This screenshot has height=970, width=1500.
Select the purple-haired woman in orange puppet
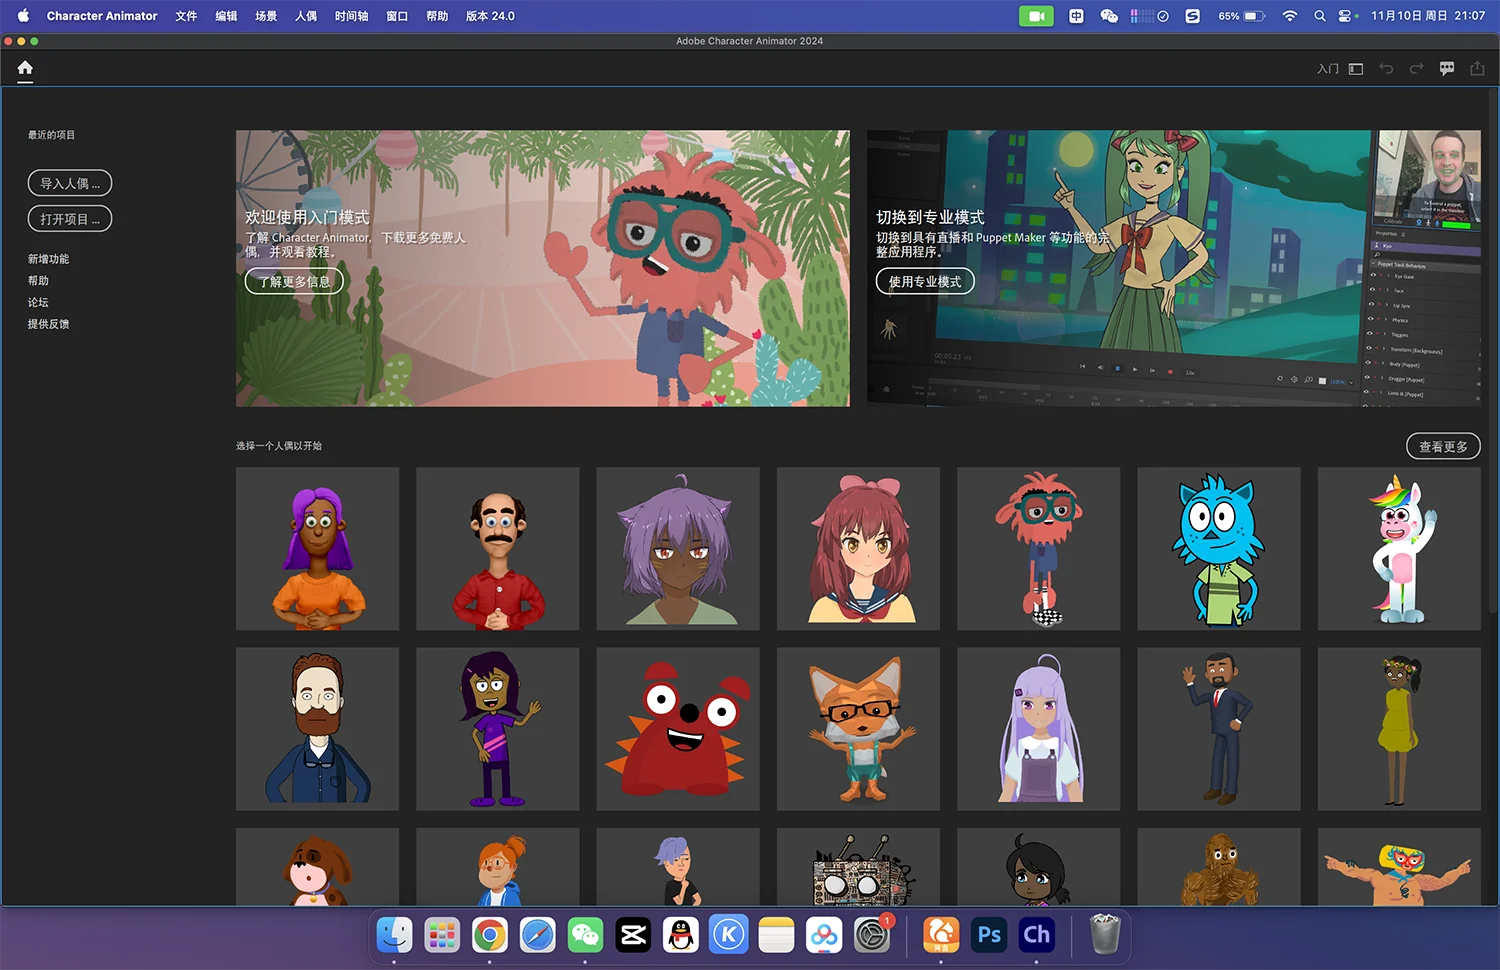[317, 549]
